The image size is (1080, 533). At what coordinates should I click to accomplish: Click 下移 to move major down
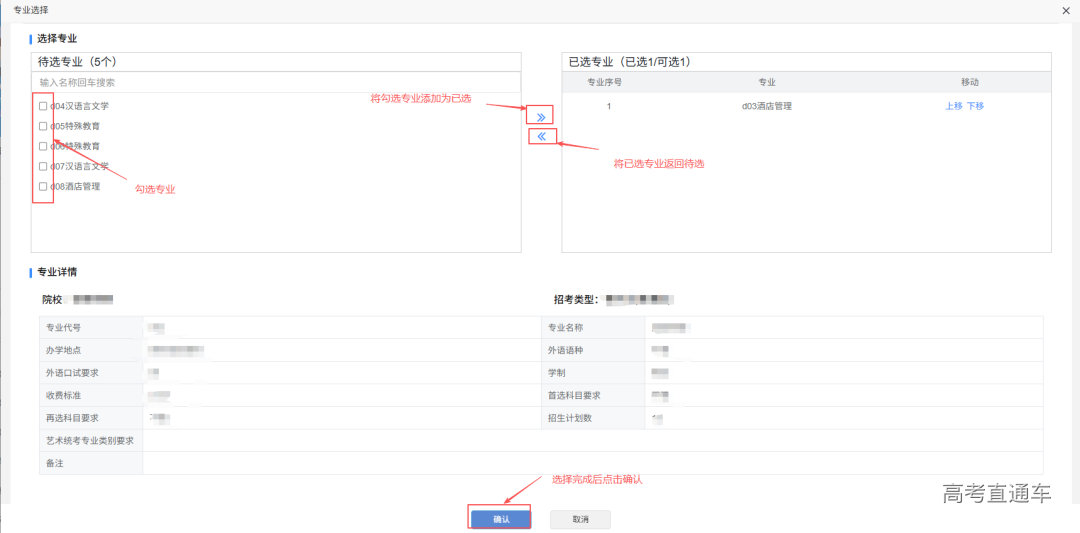coord(975,106)
